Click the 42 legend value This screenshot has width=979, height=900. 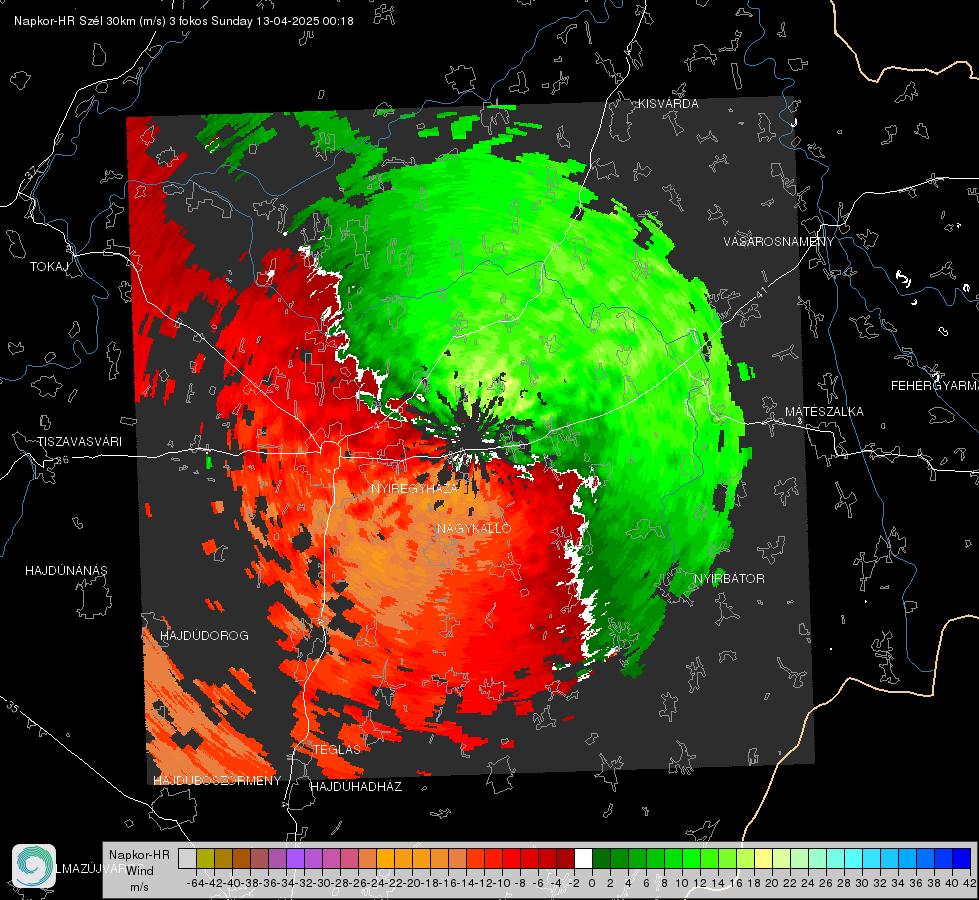pos(970,884)
